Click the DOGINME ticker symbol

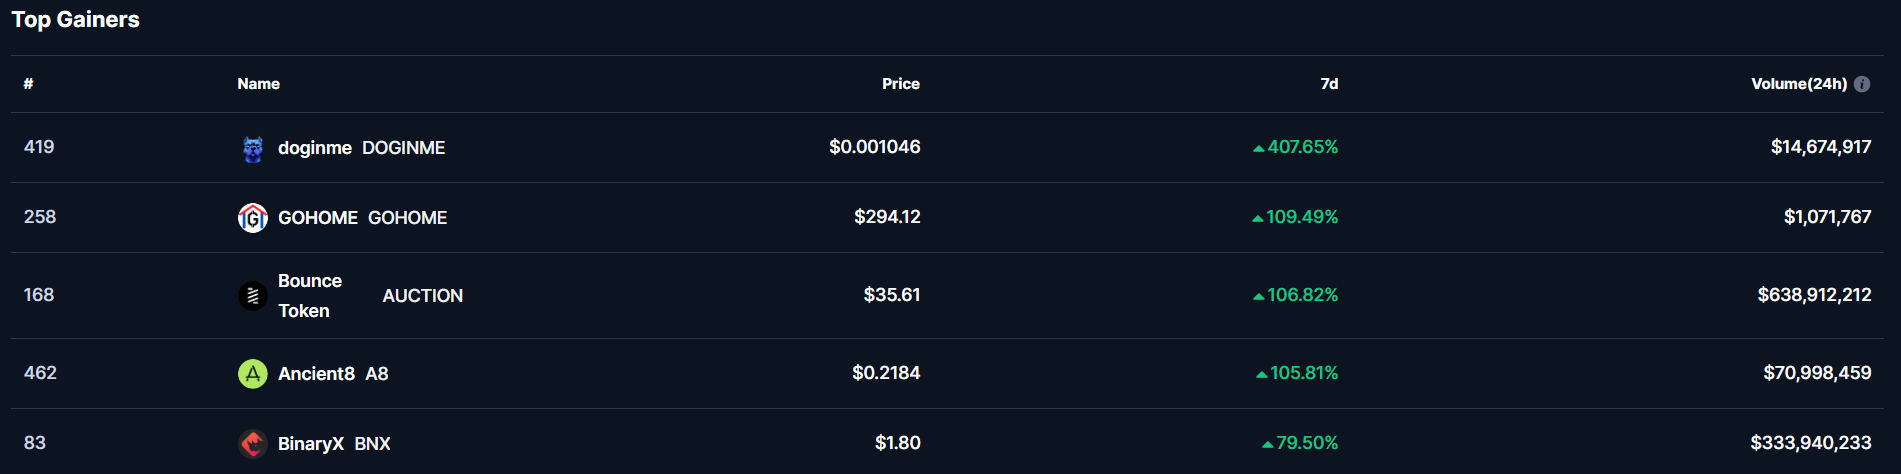(403, 148)
